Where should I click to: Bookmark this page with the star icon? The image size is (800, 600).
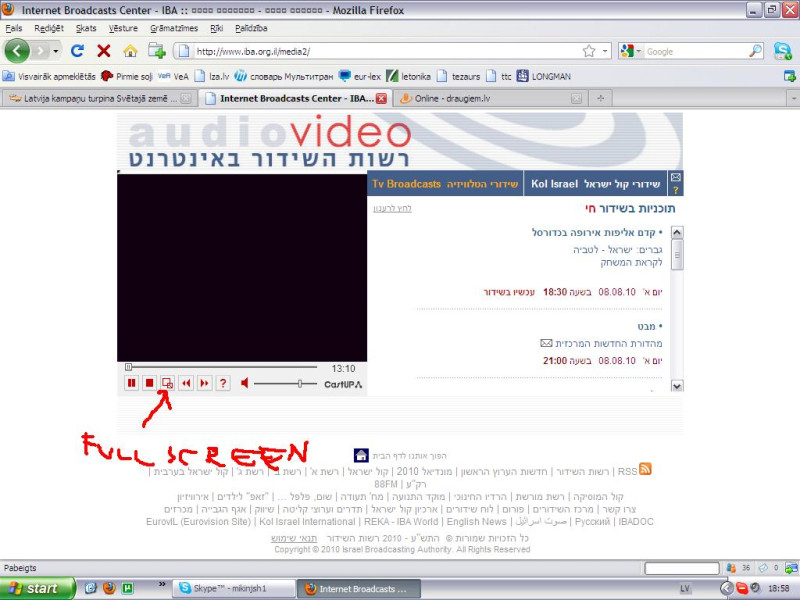pos(589,51)
